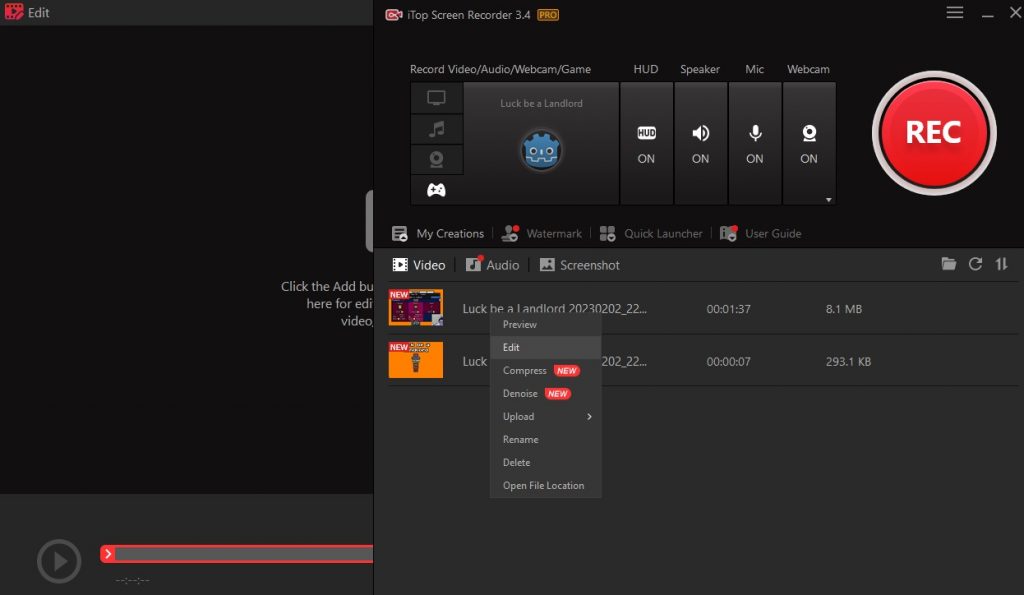This screenshot has height=595, width=1024.
Task: Start recording with the REC button
Action: click(x=934, y=133)
